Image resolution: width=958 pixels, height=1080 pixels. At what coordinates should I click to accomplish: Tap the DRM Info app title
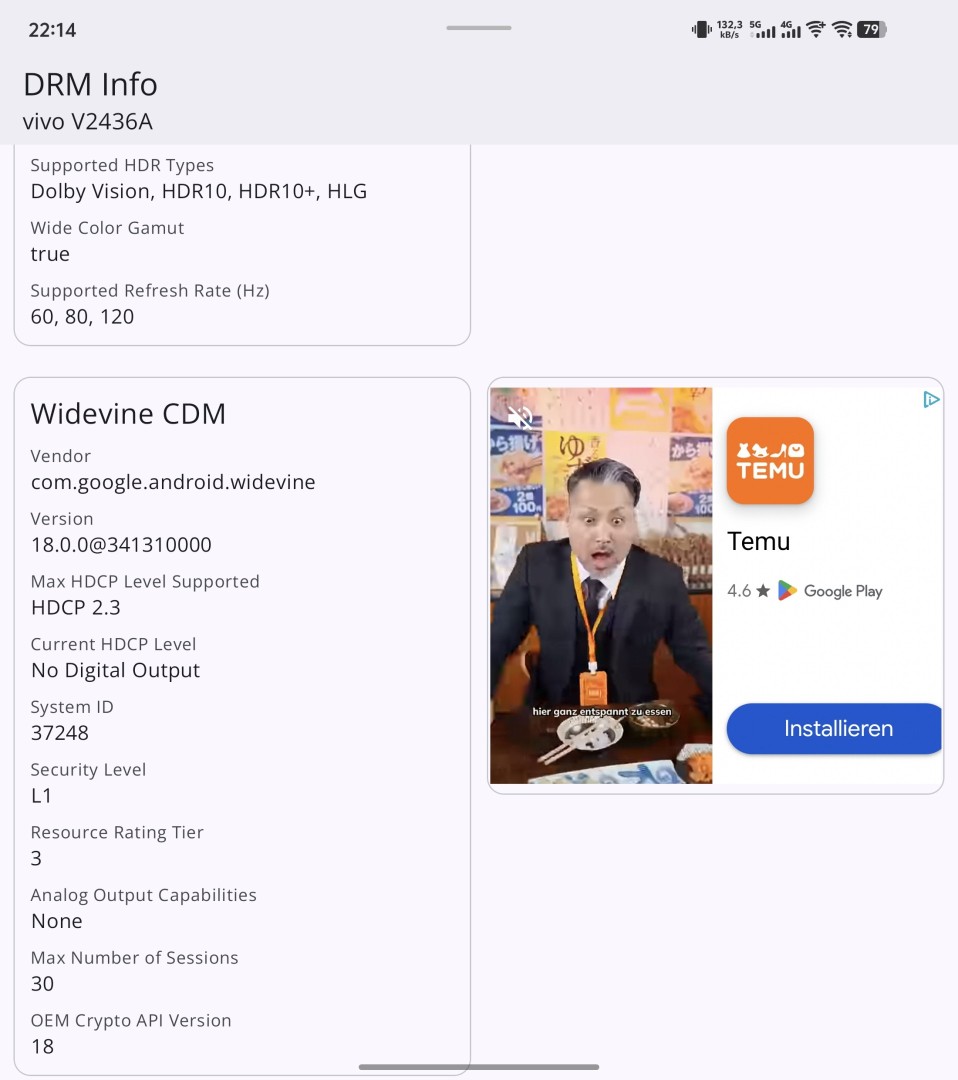[90, 84]
